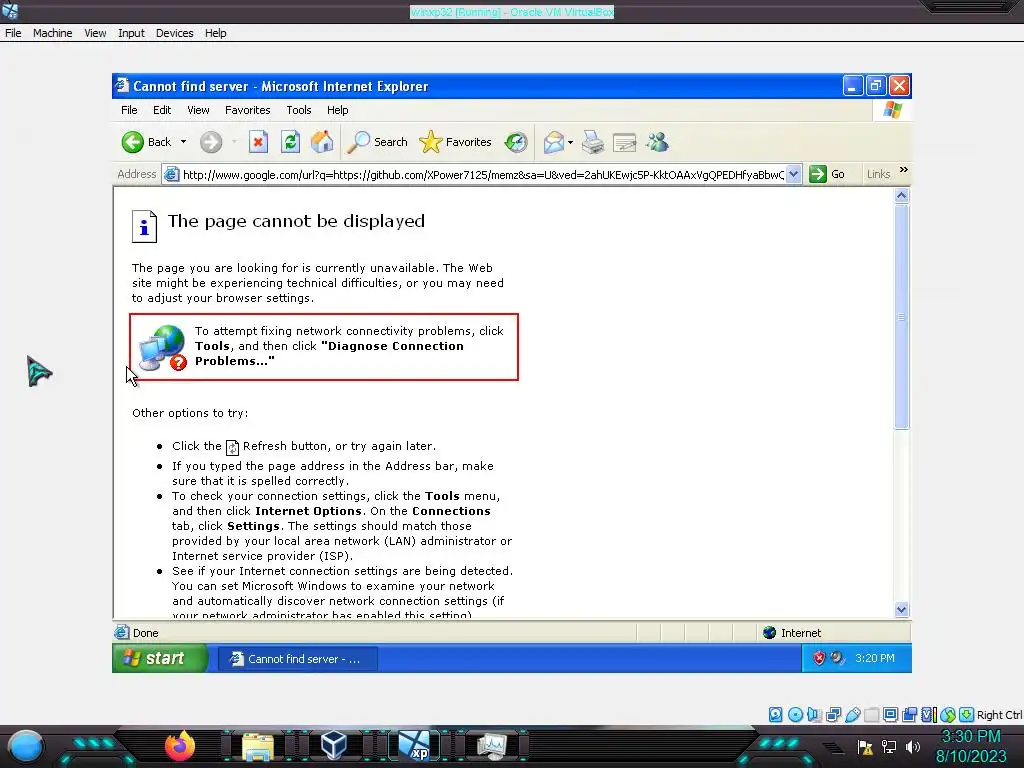Click the info page icon beside the heading

pos(144,226)
